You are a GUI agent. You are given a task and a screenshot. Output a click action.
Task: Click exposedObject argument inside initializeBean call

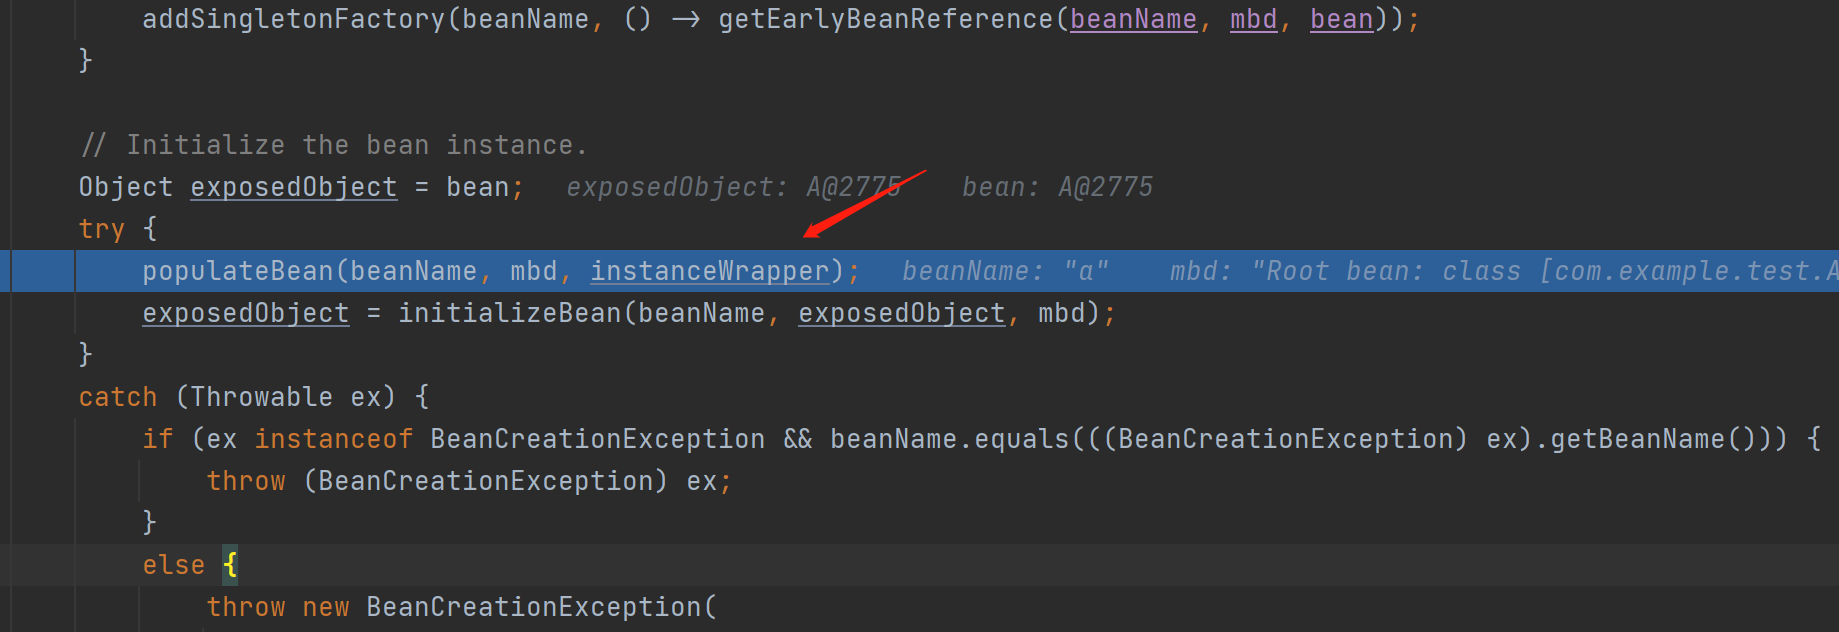point(901,313)
